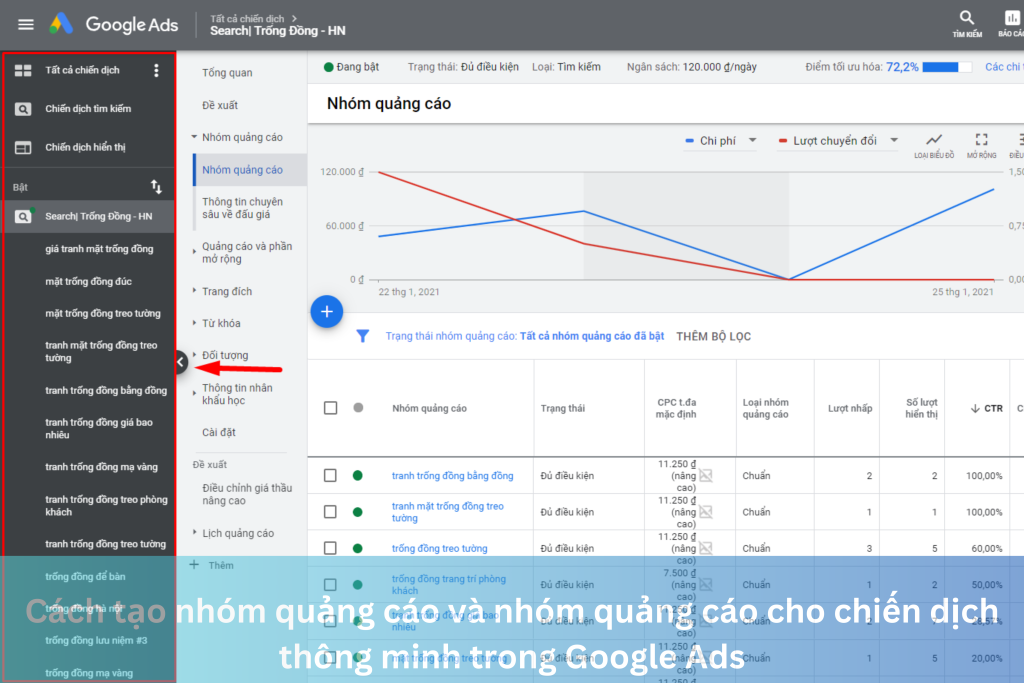Select giá tranh mặt trống đồng in sidebar
Image resolution: width=1024 pixels, height=683 pixels.
pos(99,249)
